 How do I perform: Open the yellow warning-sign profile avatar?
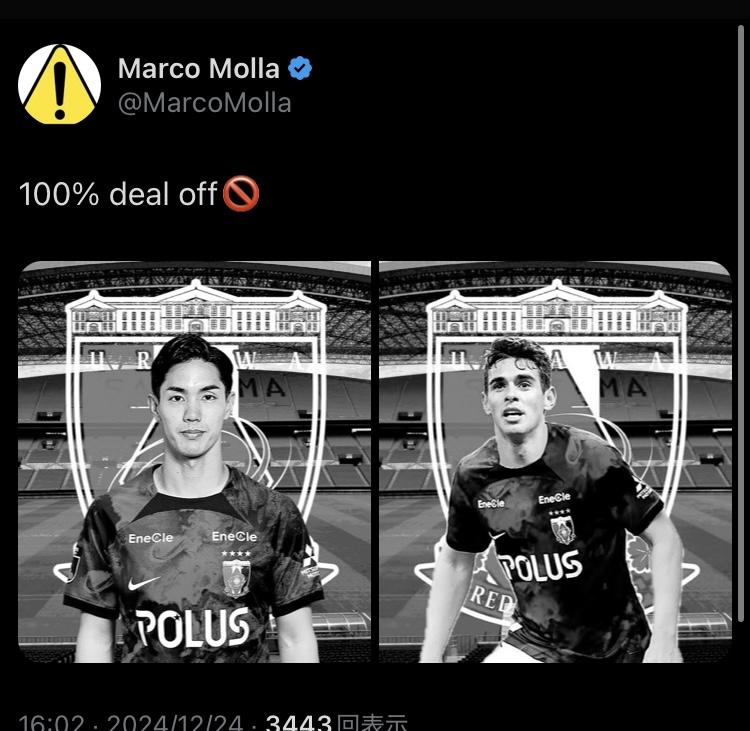coord(59,84)
